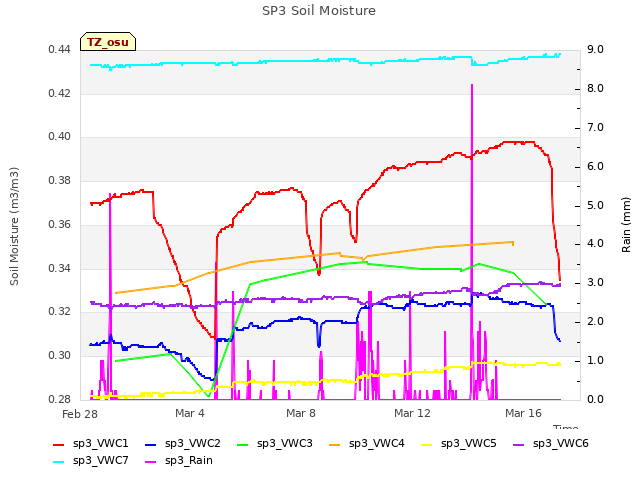This screenshot has height=480, width=640.
Task: Select the sp3_VWC2 legend label
Action: click(x=193, y=443)
